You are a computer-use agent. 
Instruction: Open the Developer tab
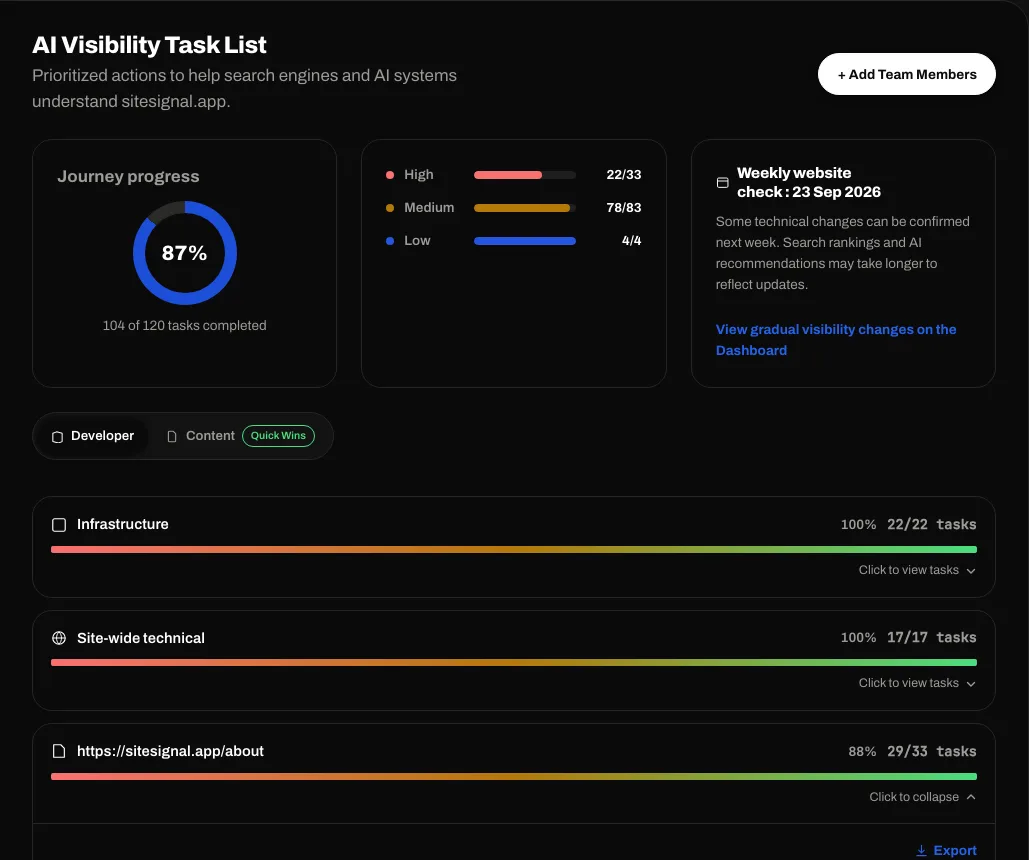point(93,436)
